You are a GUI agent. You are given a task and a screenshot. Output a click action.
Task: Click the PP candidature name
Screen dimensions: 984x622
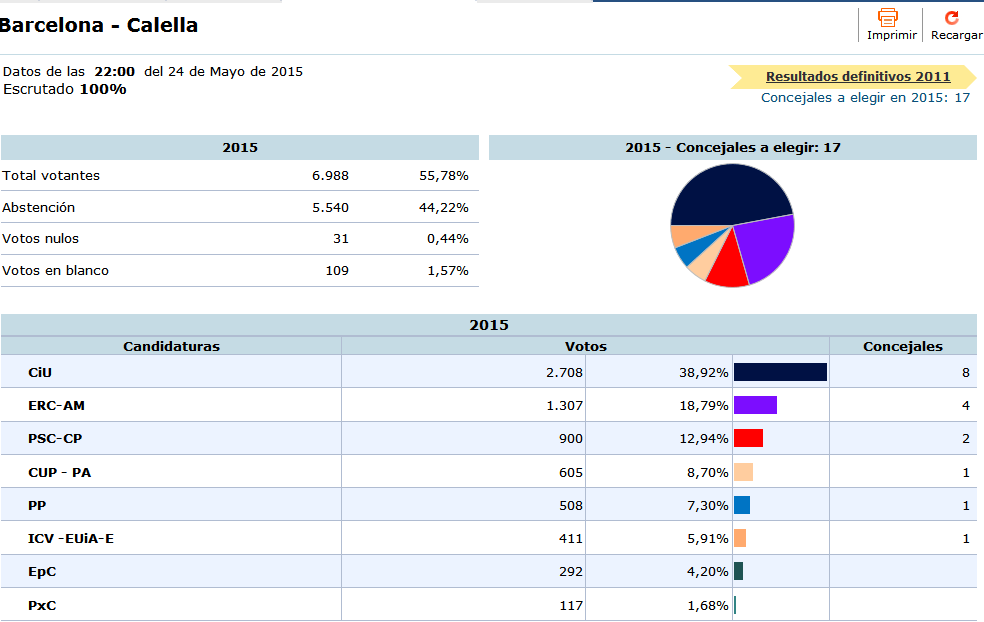point(37,506)
